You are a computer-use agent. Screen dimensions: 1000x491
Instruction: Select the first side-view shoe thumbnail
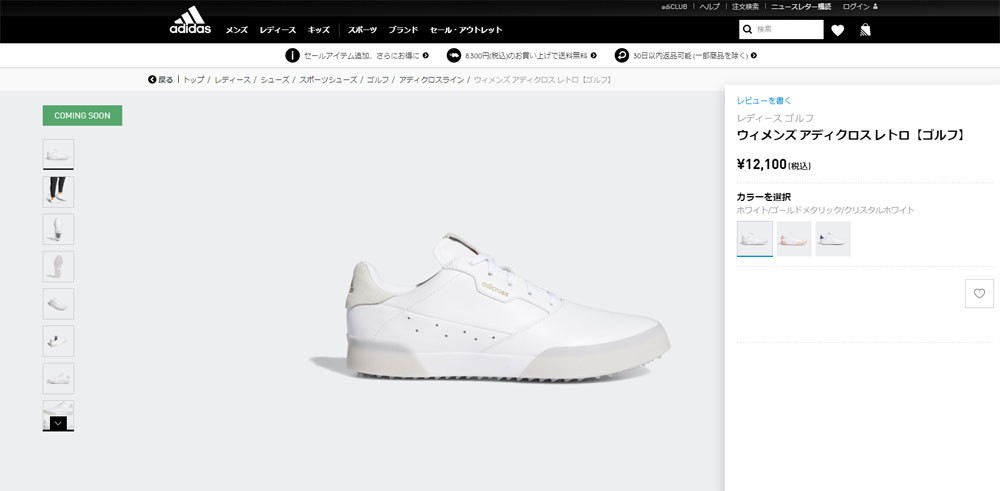[x=58, y=154]
